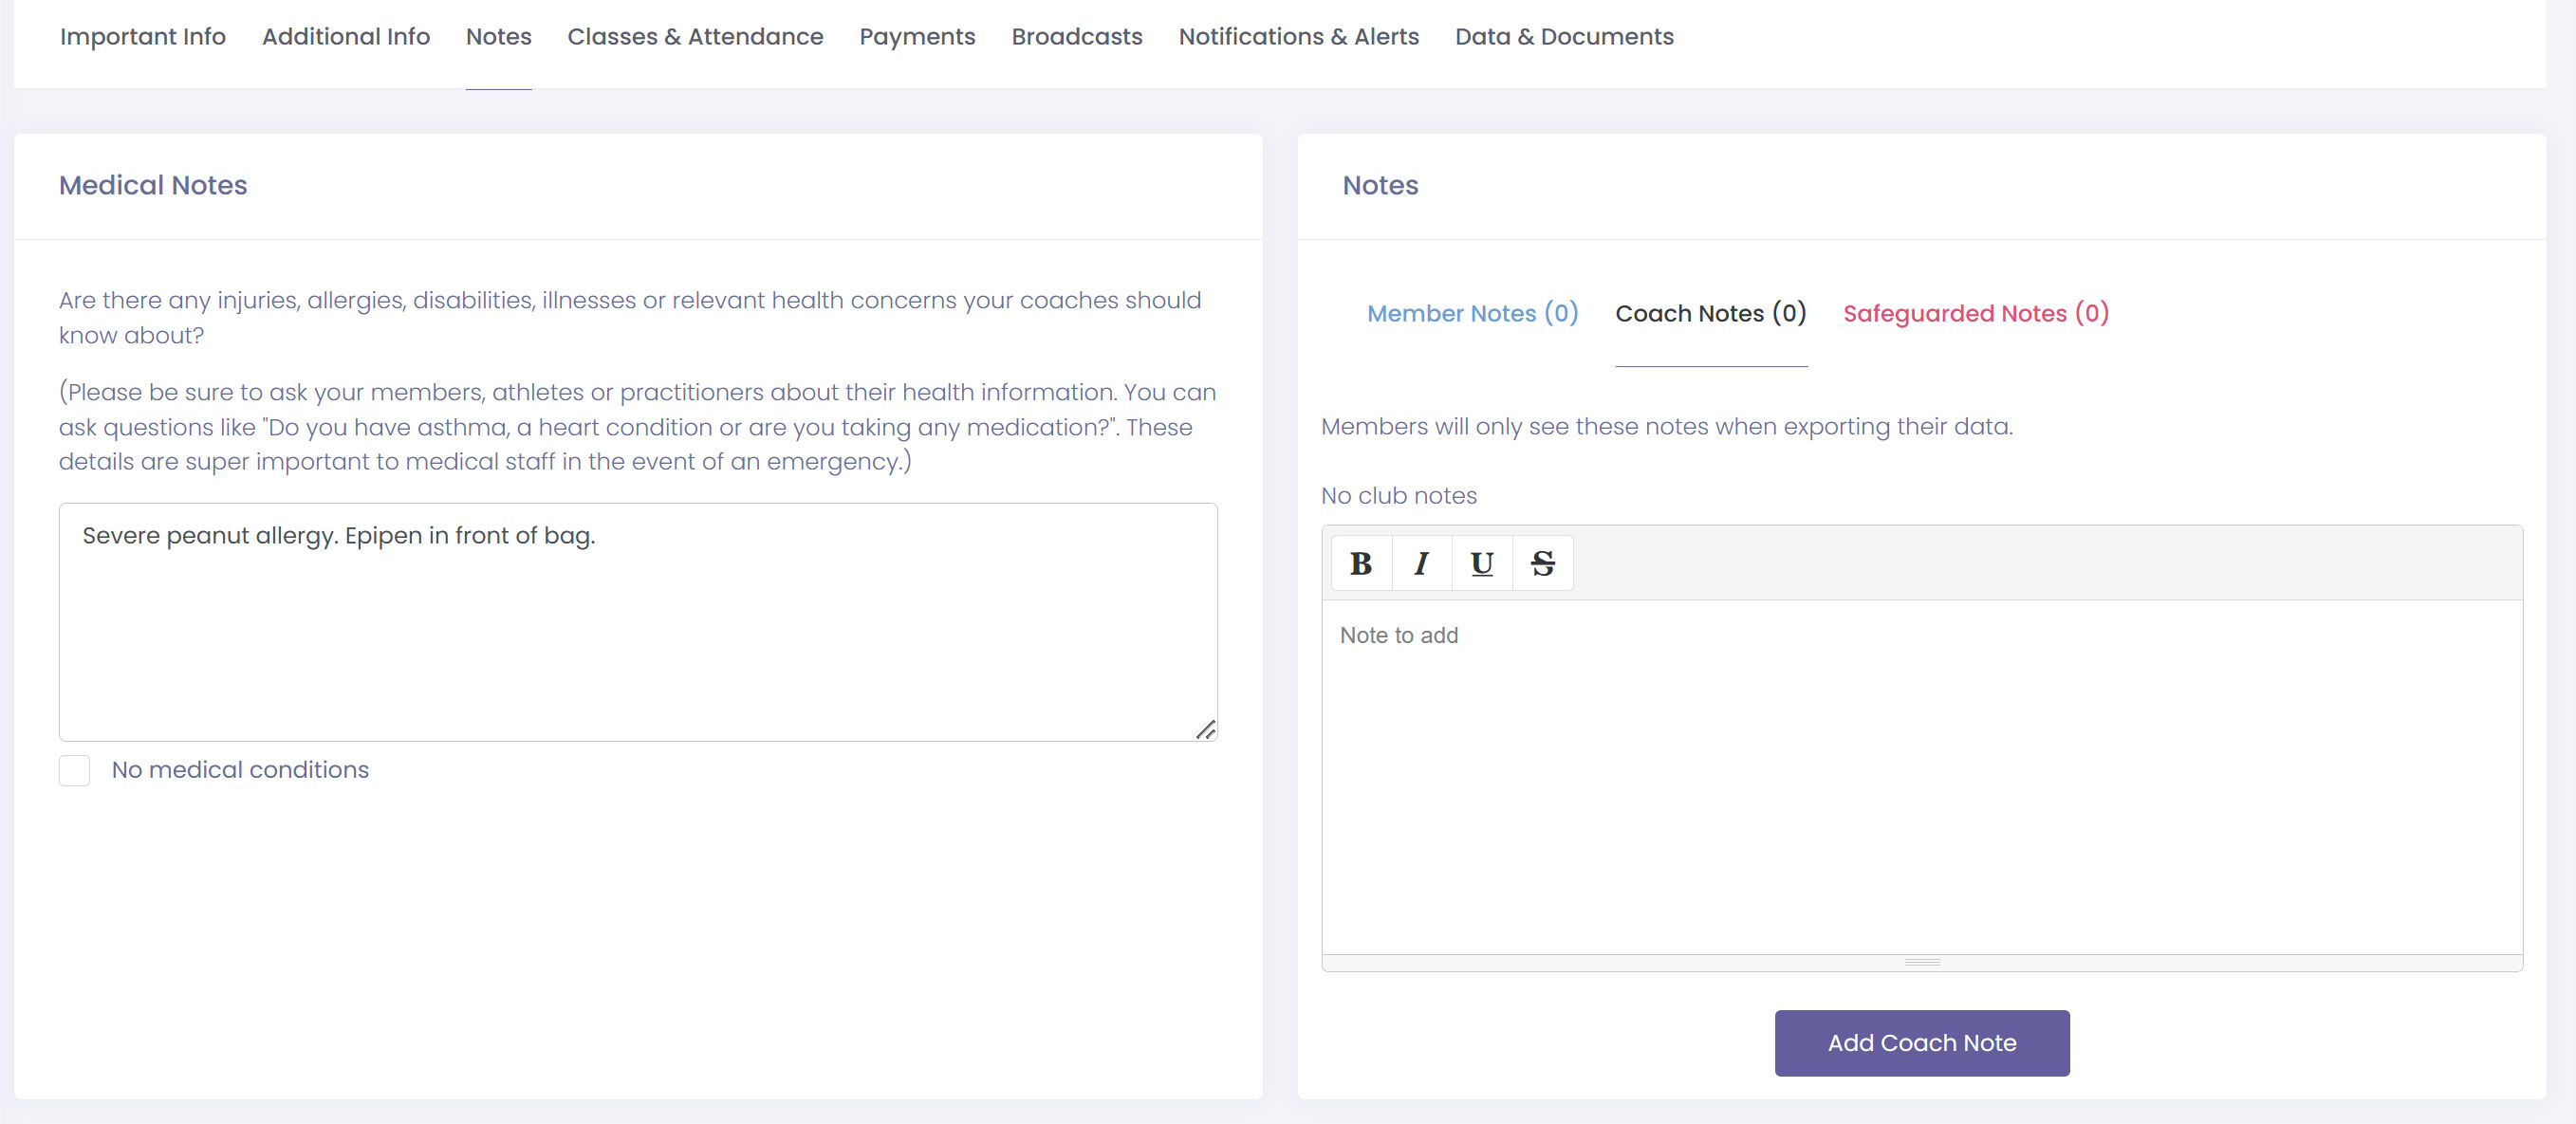Go to the Payments tab

pyautogui.click(x=917, y=37)
